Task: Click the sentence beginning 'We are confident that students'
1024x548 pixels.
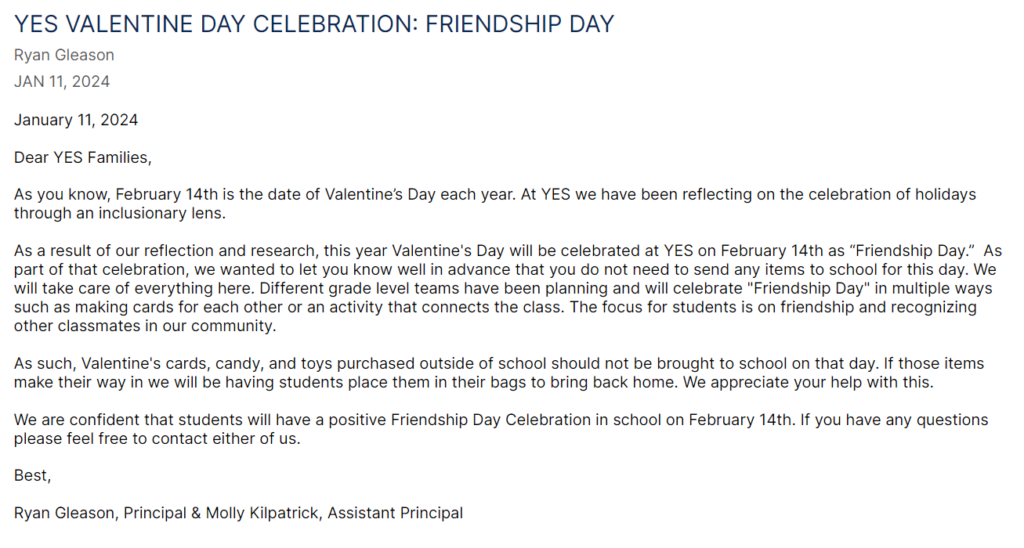Action: click(x=400, y=420)
